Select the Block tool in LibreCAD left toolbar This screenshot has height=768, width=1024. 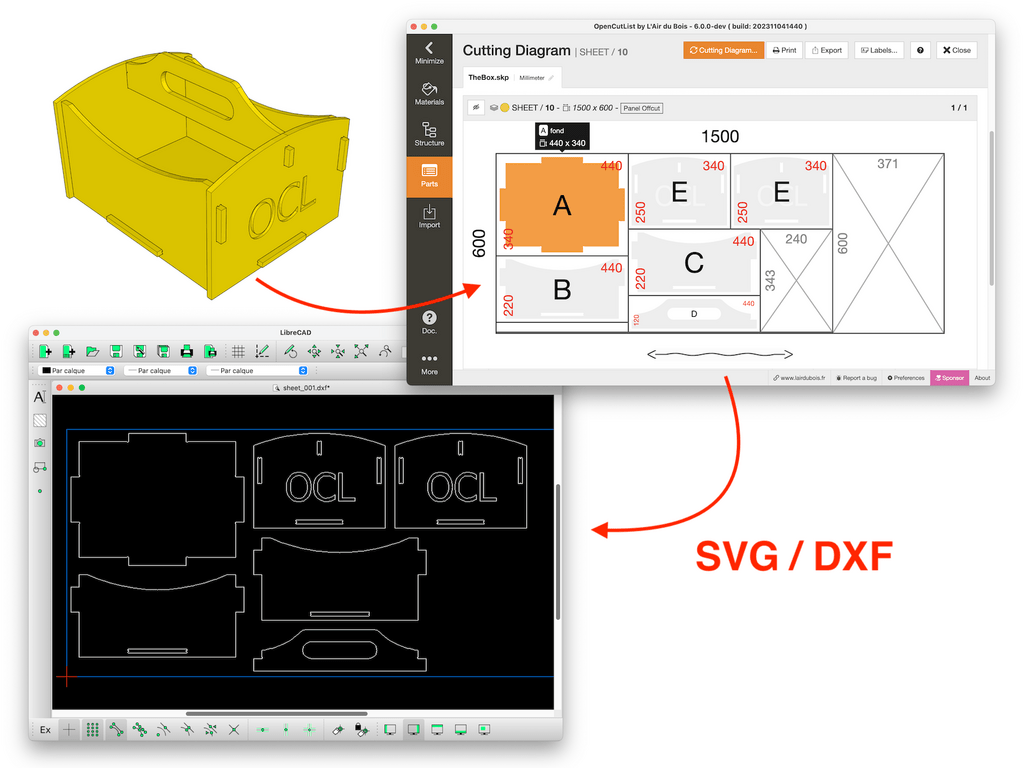(x=39, y=467)
